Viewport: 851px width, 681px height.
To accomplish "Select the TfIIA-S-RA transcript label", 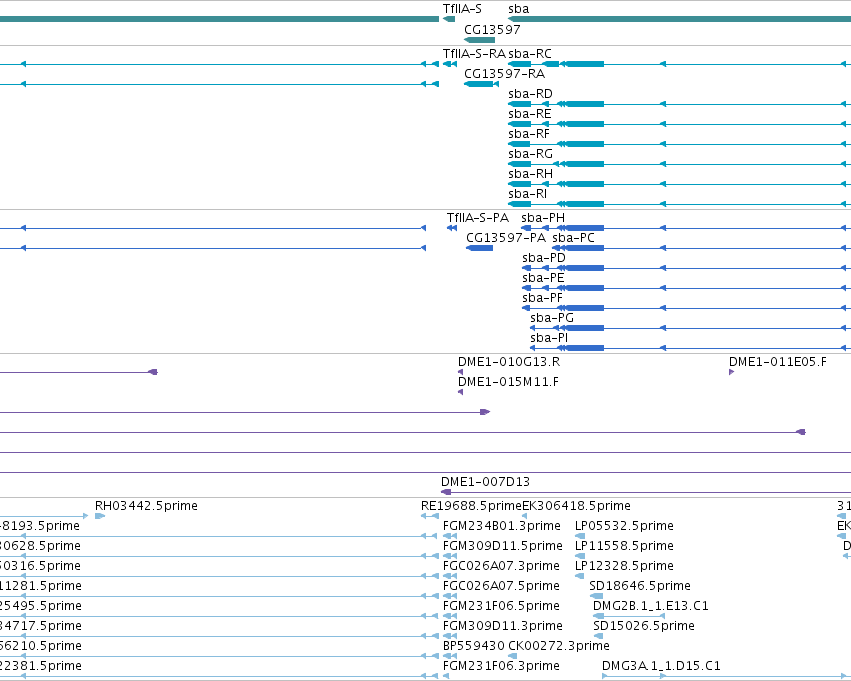I will (474, 54).
